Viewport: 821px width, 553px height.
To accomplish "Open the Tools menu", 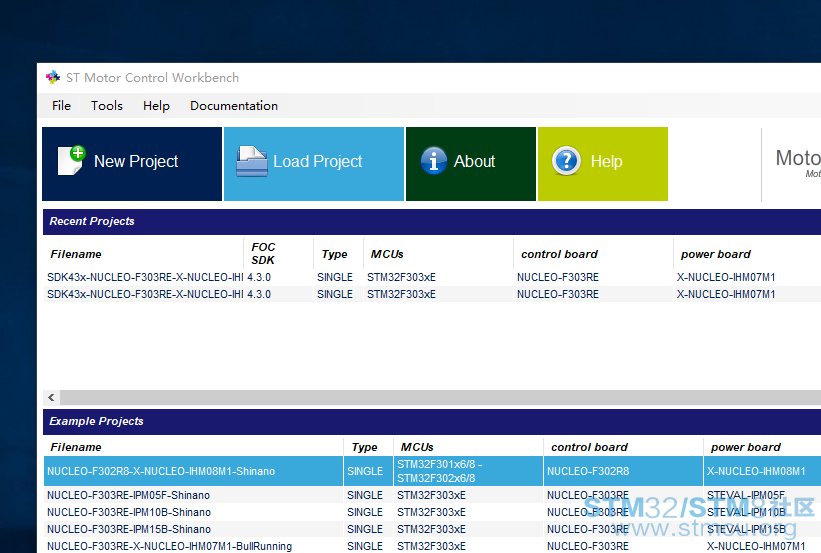I will pos(107,106).
